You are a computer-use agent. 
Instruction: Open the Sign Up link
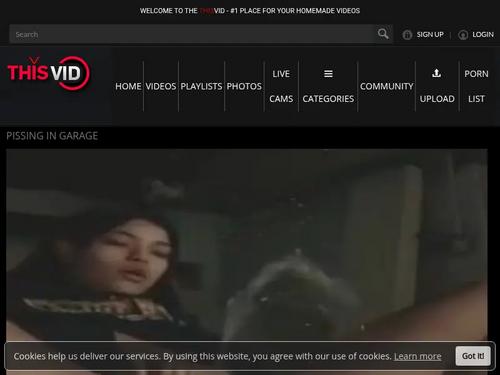pyautogui.click(x=430, y=35)
